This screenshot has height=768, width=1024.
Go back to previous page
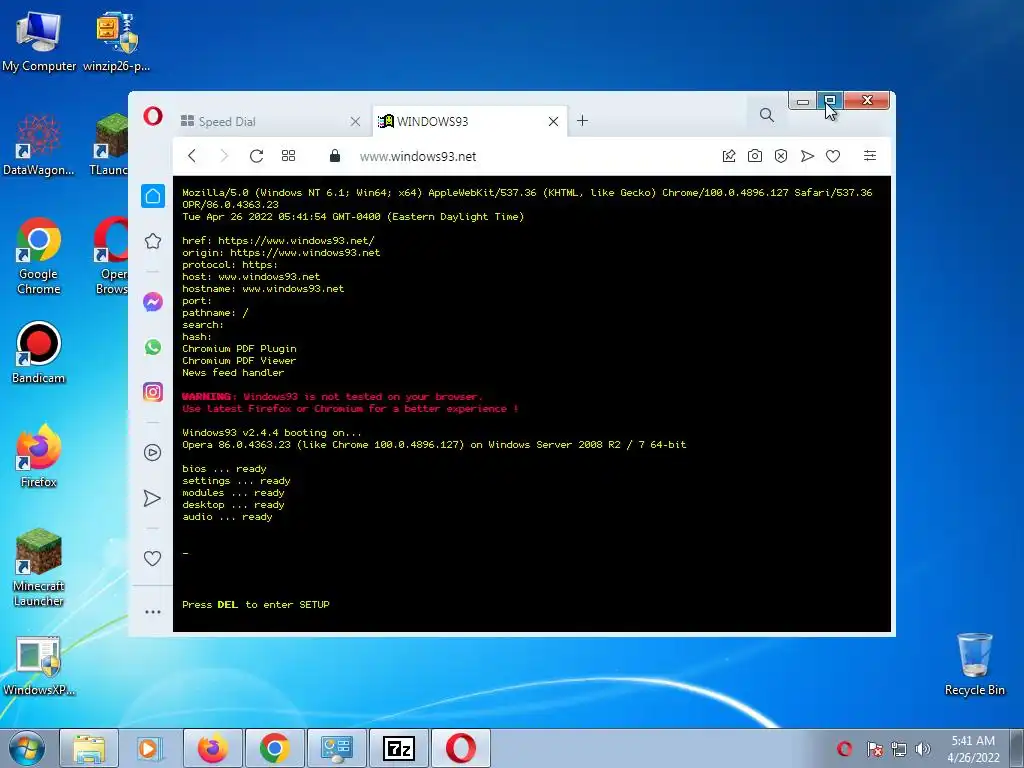tap(192, 156)
